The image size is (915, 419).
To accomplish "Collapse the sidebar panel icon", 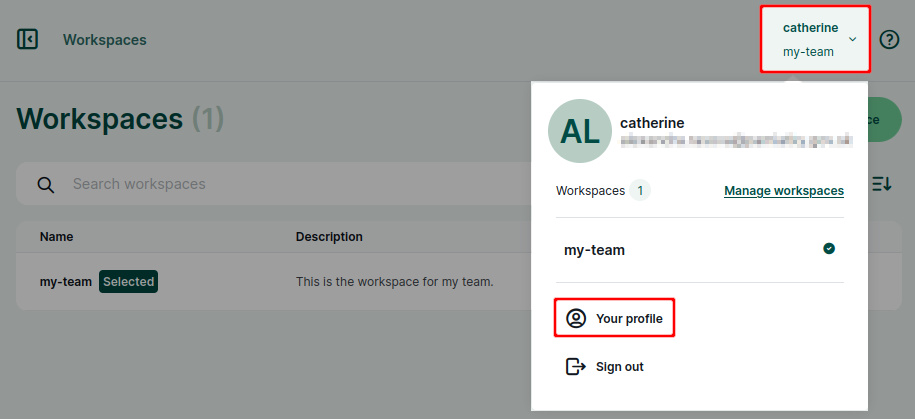I will [27, 39].
